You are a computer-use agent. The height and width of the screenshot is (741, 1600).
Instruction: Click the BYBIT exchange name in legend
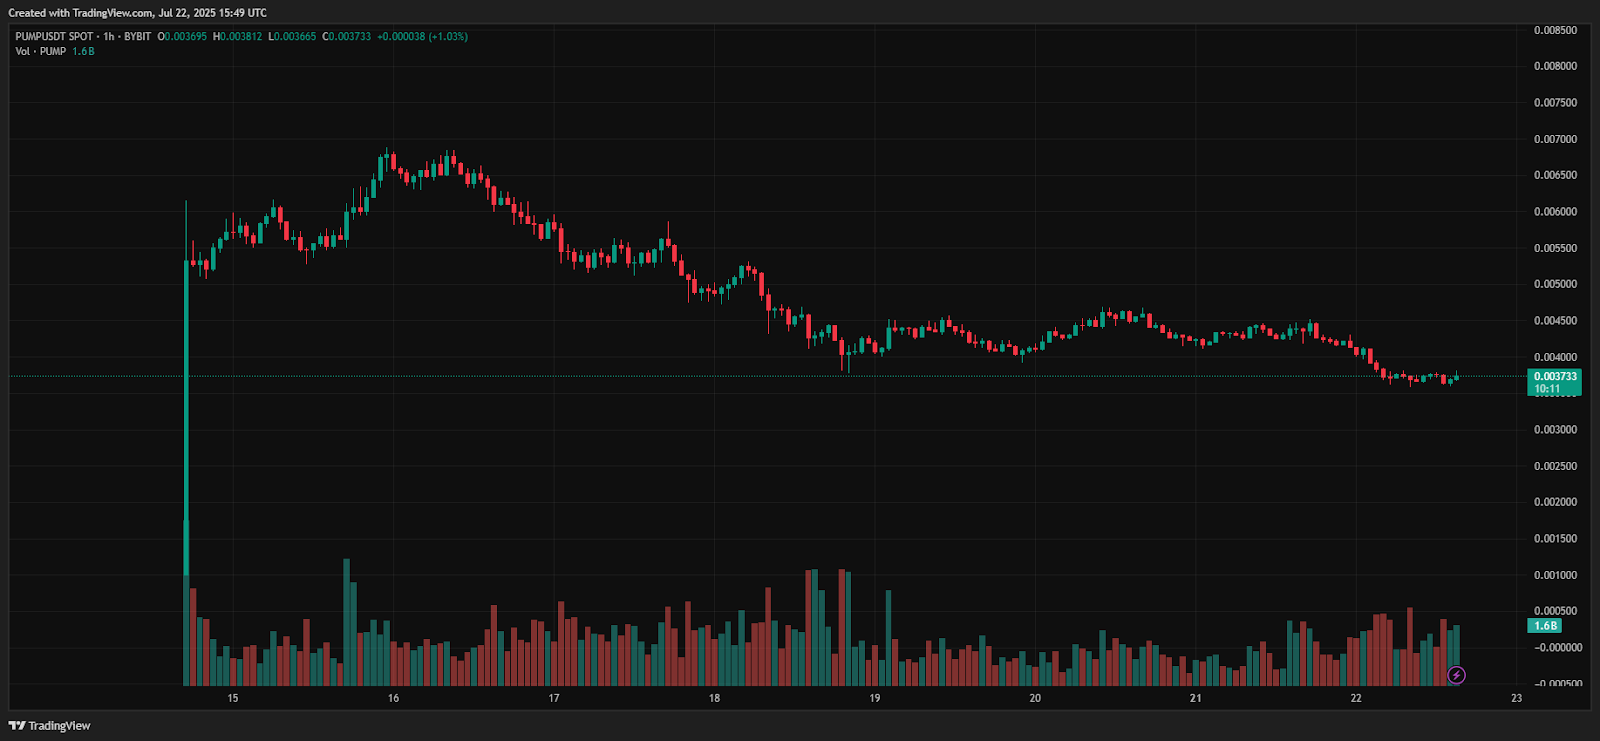coord(137,37)
